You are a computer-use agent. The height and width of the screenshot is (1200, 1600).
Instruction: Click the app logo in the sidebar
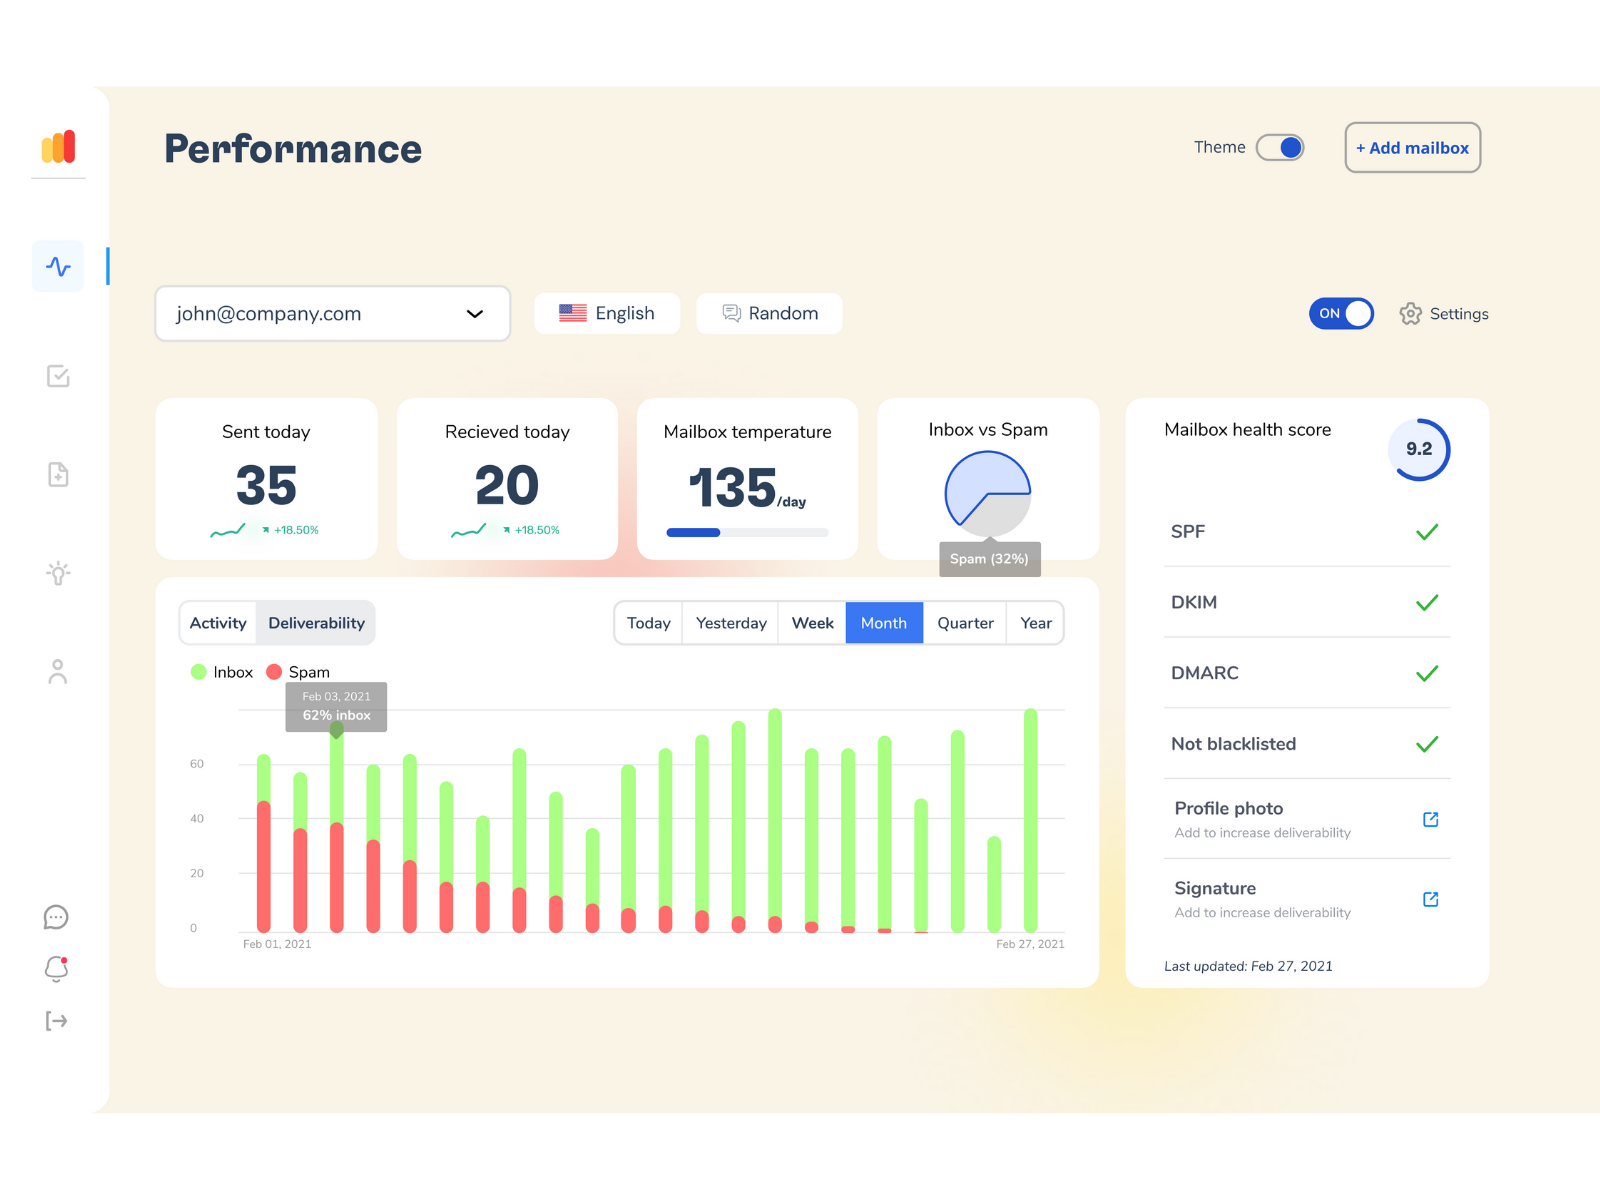click(x=58, y=147)
